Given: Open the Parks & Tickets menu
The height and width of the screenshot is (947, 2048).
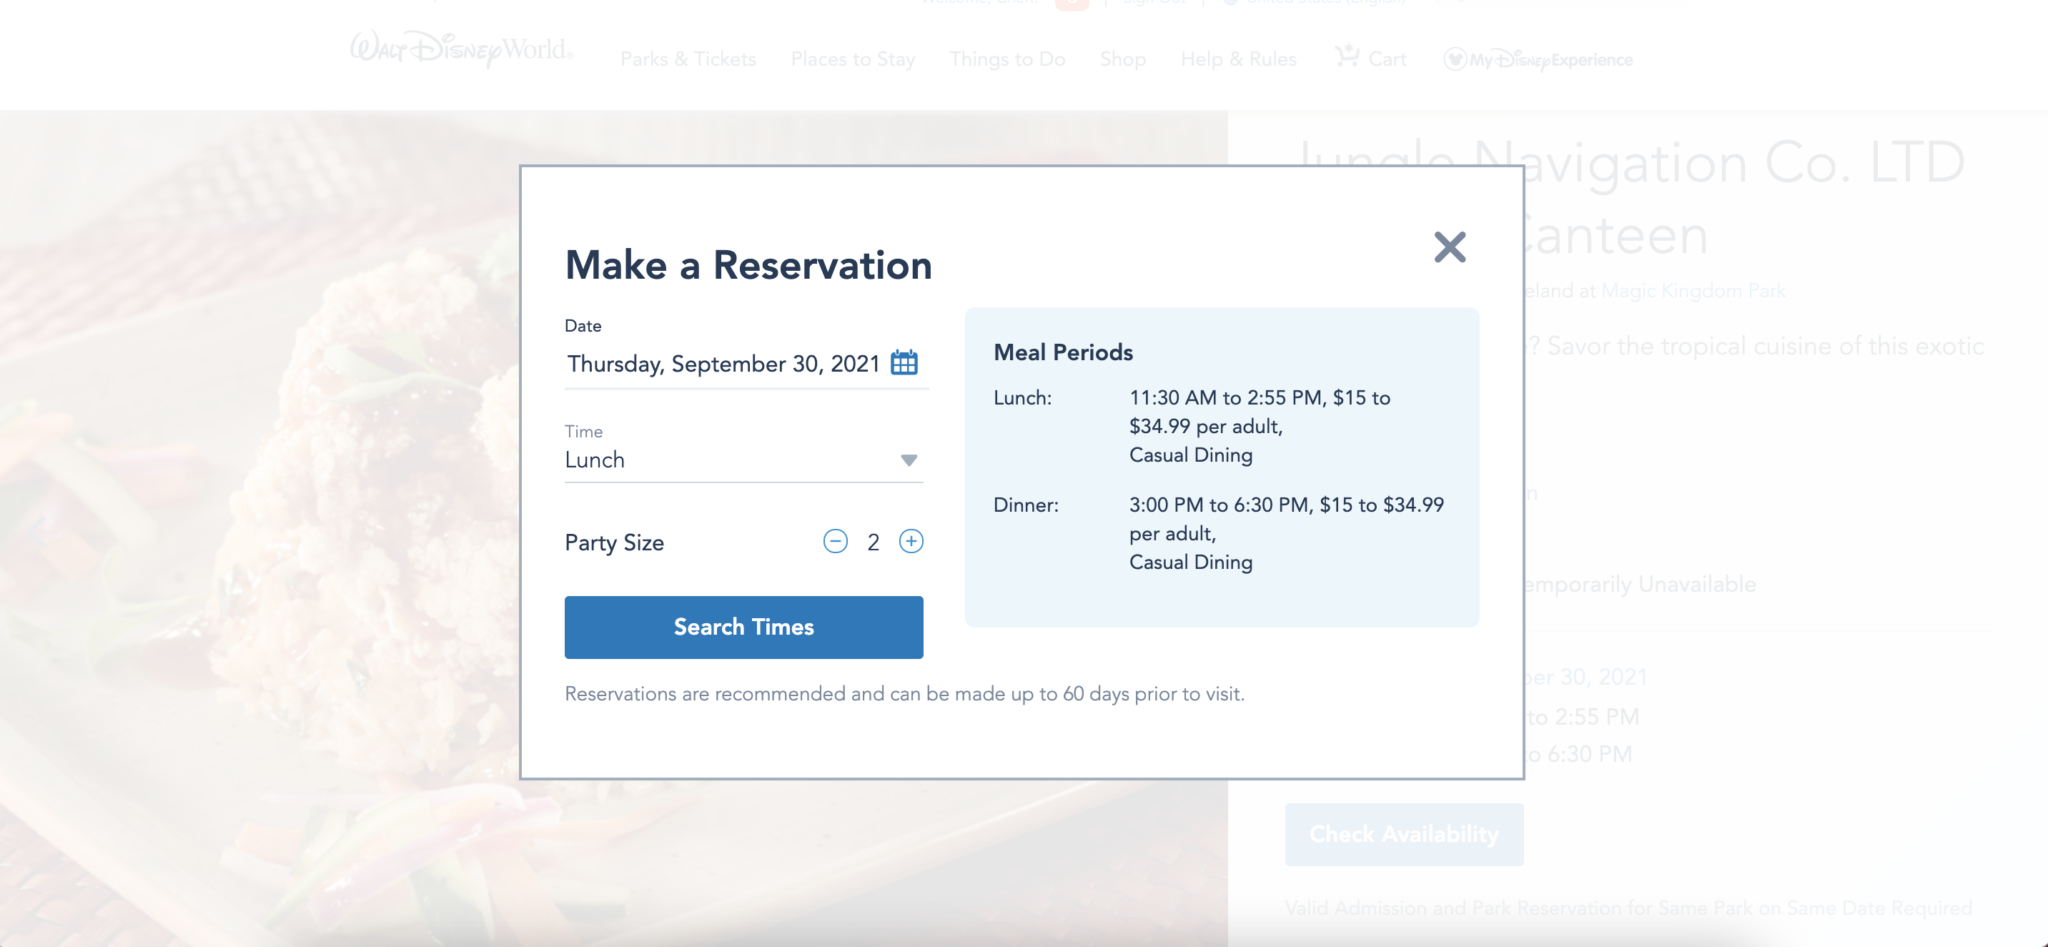Looking at the screenshot, I should 688,59.
